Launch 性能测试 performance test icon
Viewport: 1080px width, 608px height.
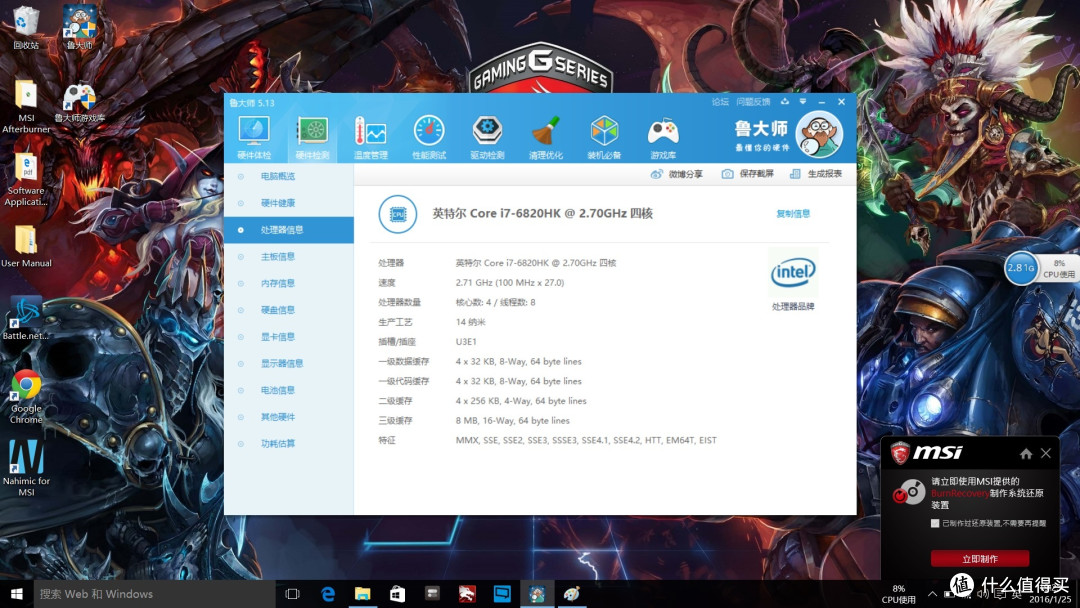tap(428, 138)
